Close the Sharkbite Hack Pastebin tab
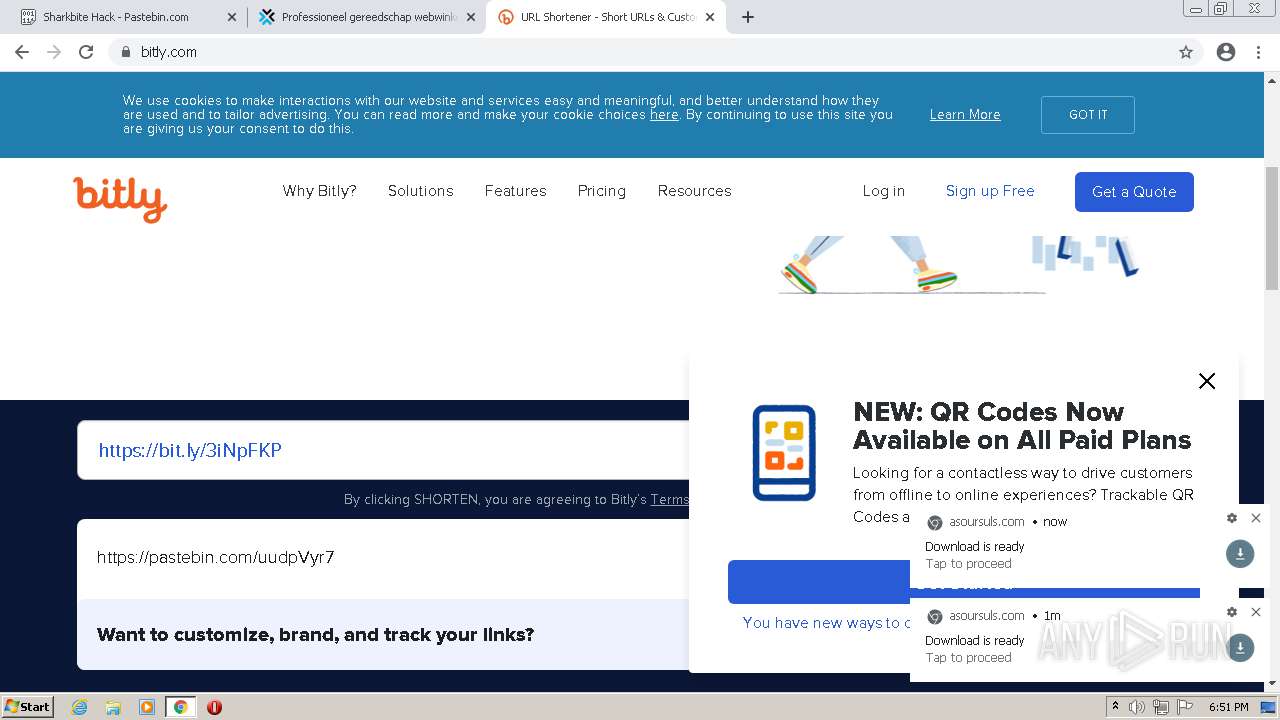The width and height of the screenshot is (1280, 720). pos(232,17)
